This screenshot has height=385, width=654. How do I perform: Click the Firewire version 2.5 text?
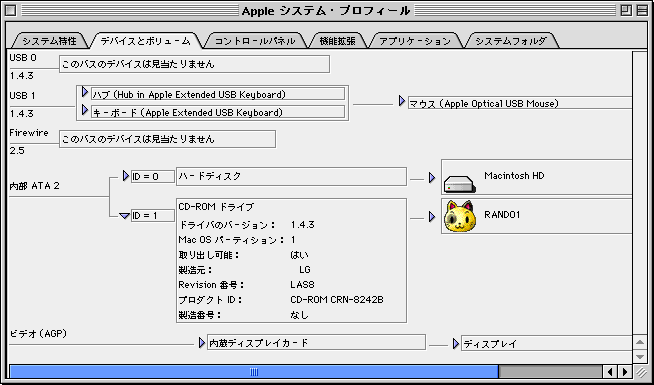[17, 151]
